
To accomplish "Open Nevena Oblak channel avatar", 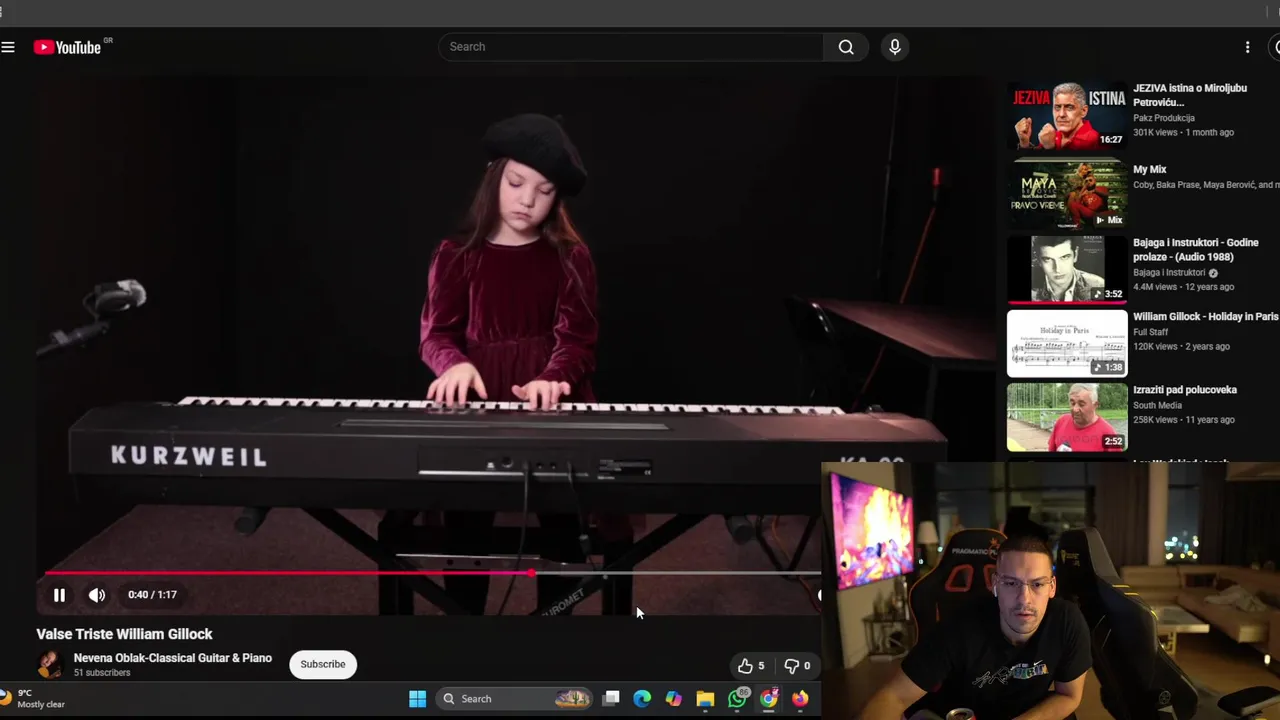I will (x=49, y=664).
